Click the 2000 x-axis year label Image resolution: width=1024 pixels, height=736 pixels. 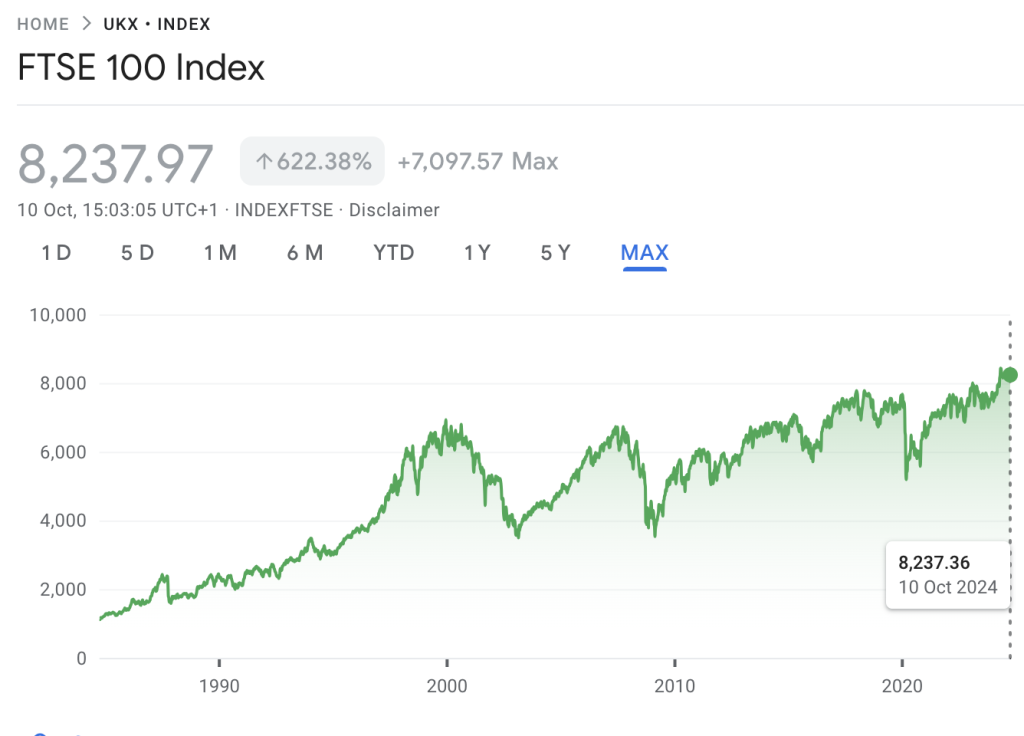coord(447,687)
